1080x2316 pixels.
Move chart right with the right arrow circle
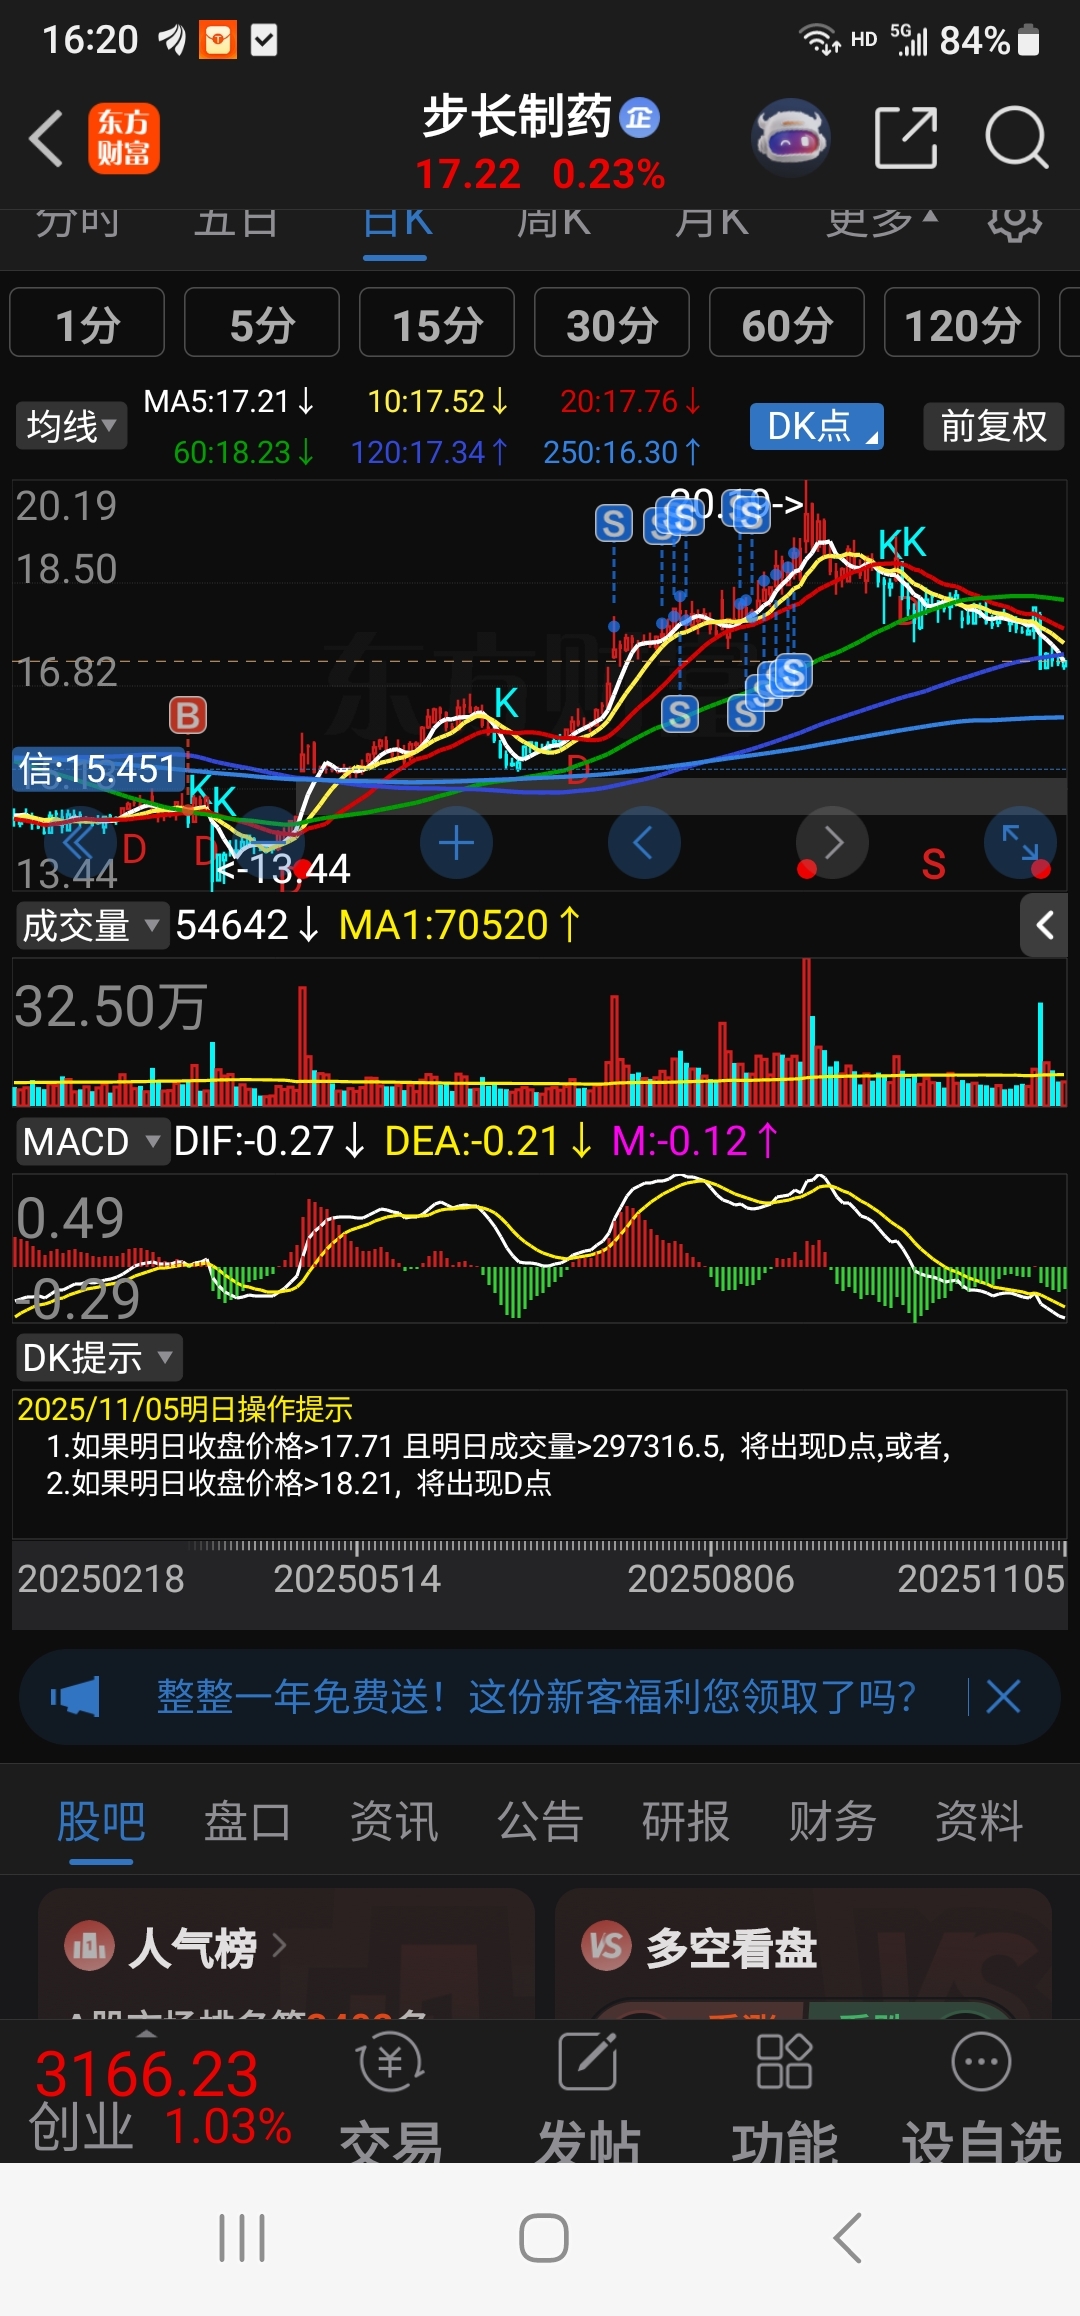(x=832, y=843)
